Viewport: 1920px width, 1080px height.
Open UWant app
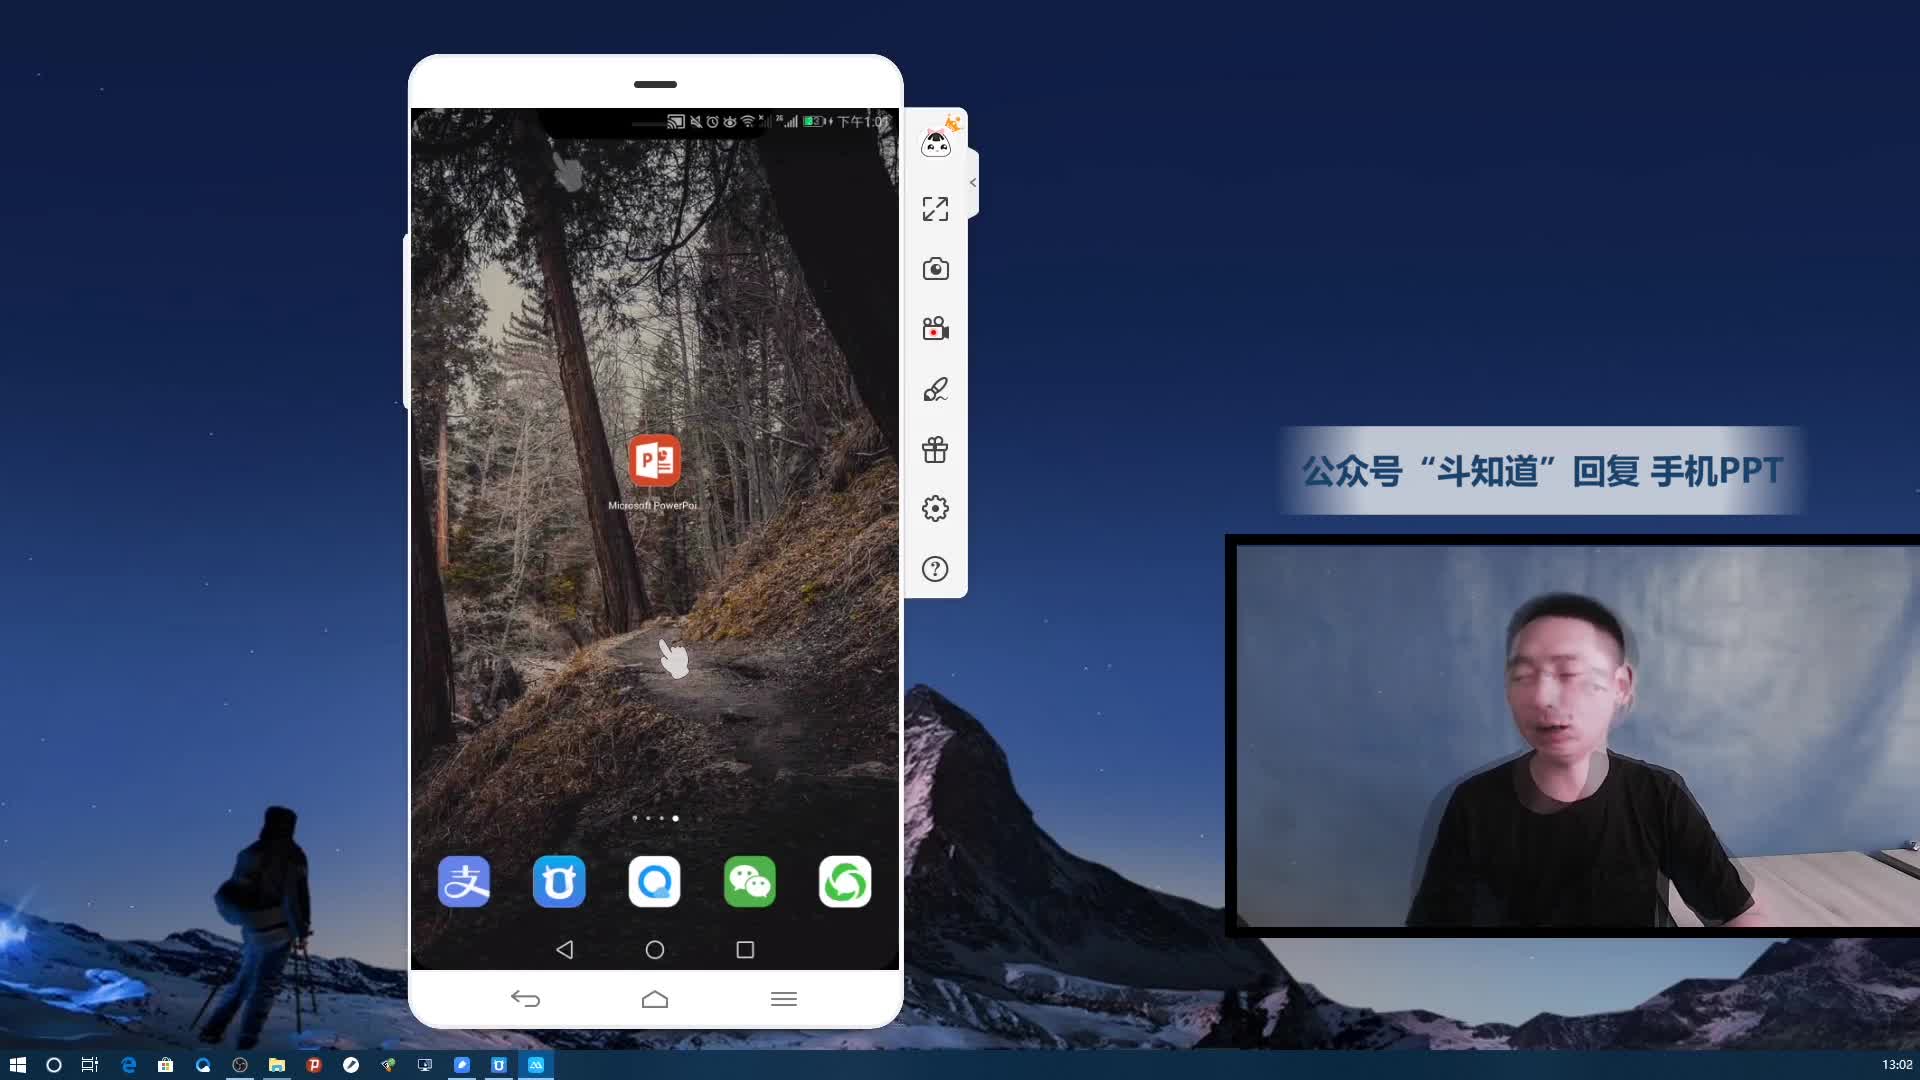(x=559, y=881)
